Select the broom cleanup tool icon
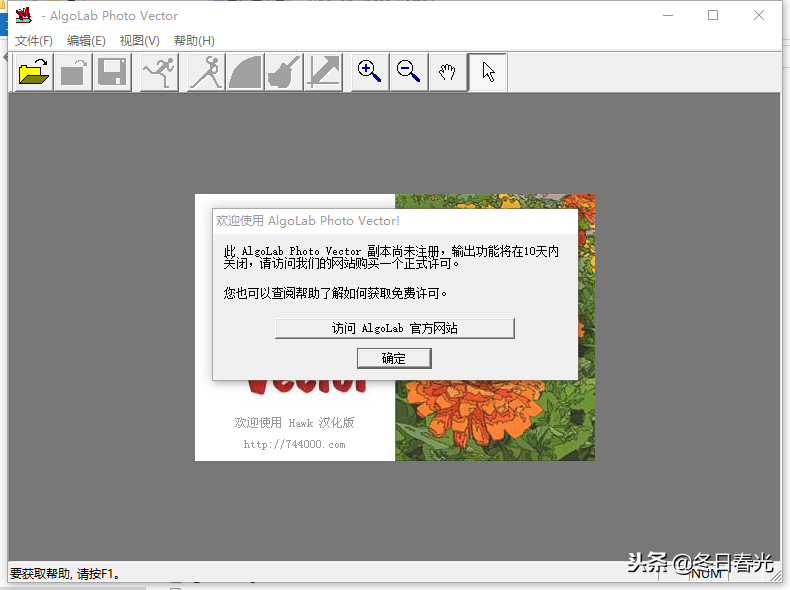Viewport: 790px width, 590px height. 285,72
